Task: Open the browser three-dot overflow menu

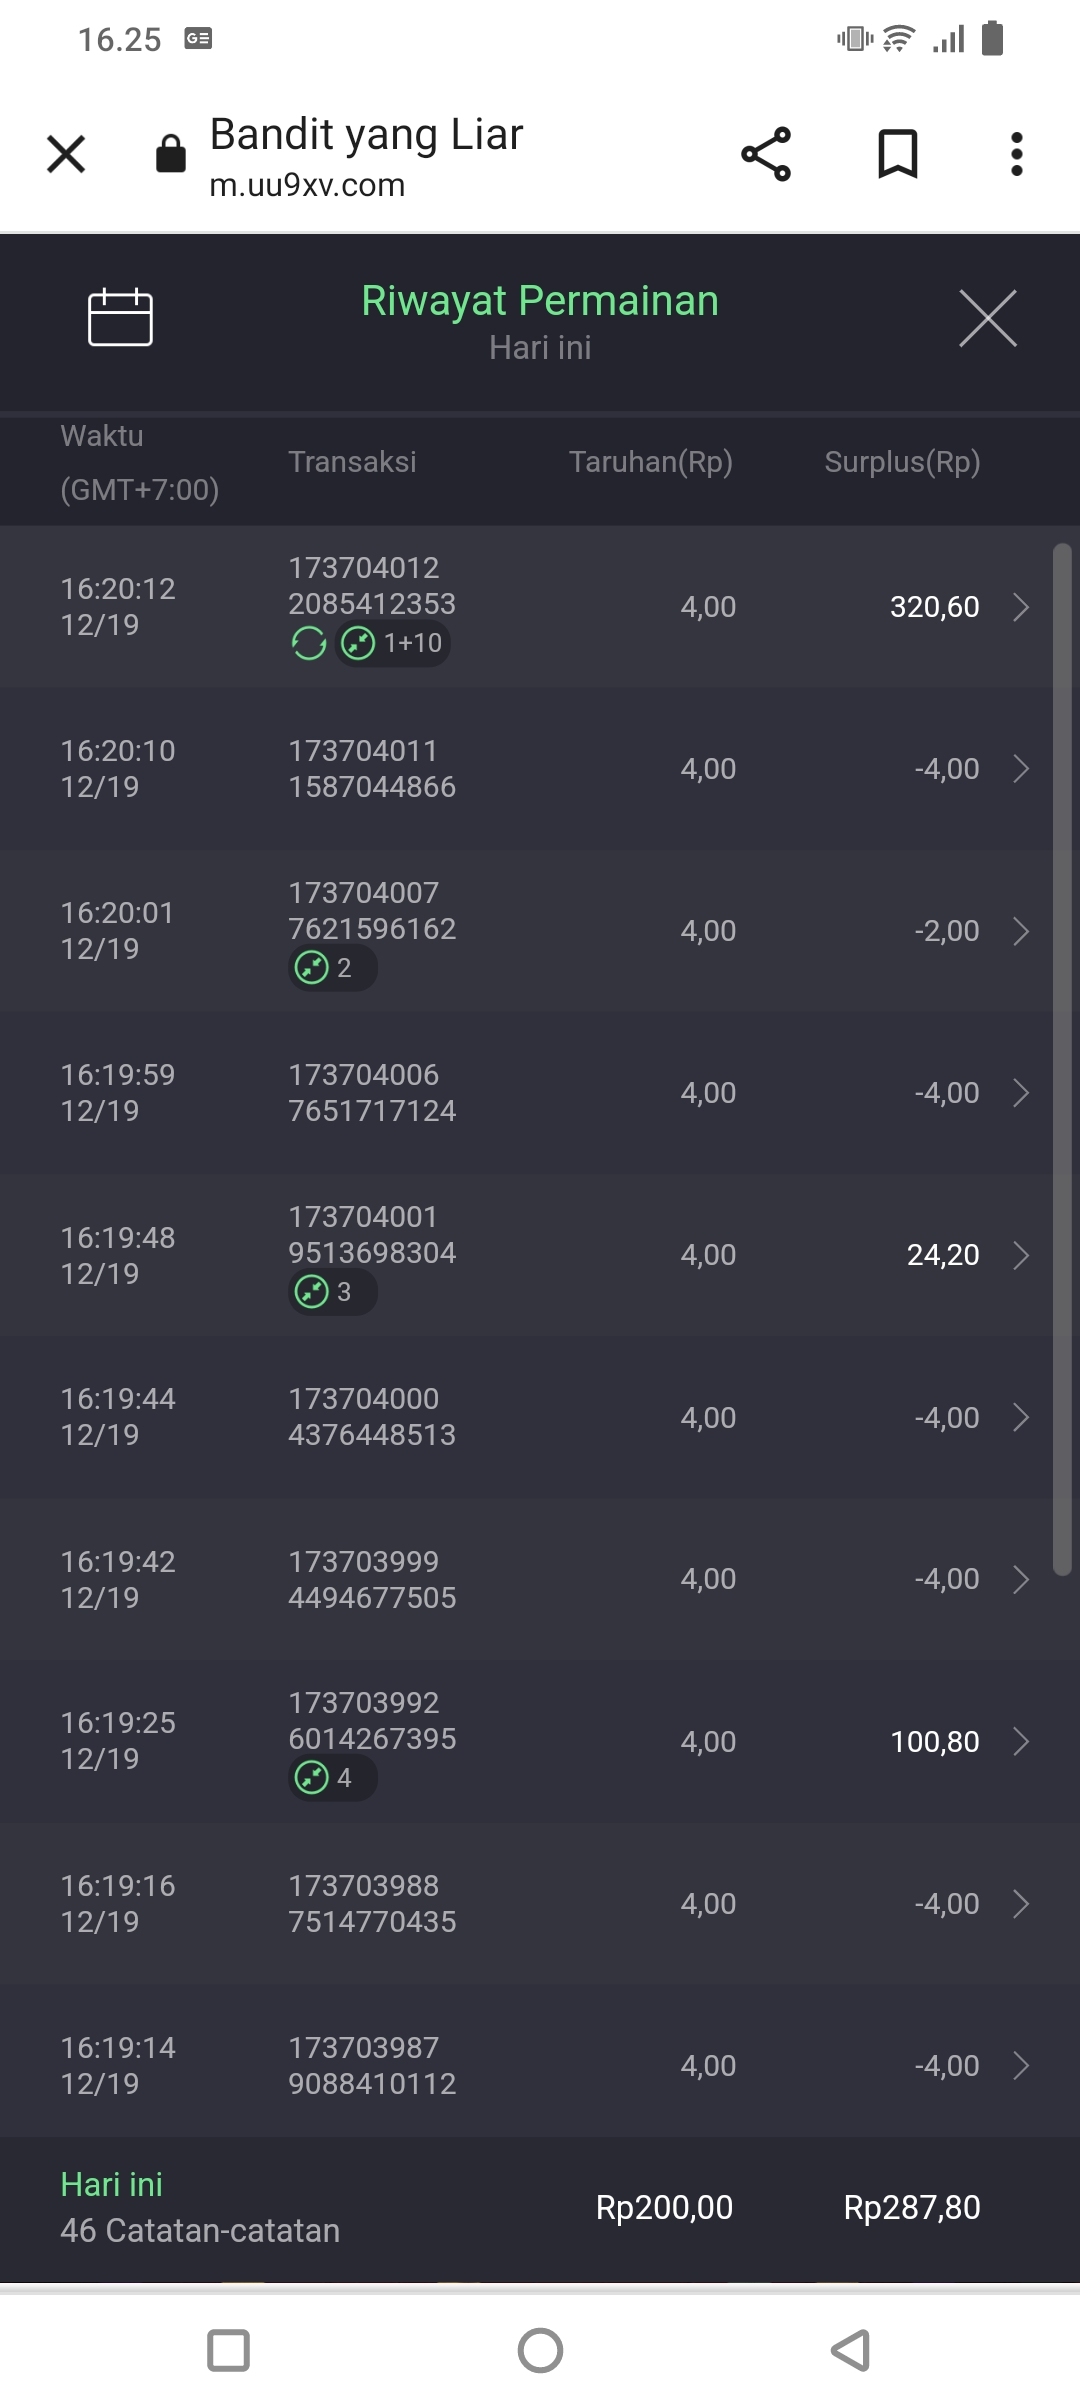Action: (x=1016, y=154)
